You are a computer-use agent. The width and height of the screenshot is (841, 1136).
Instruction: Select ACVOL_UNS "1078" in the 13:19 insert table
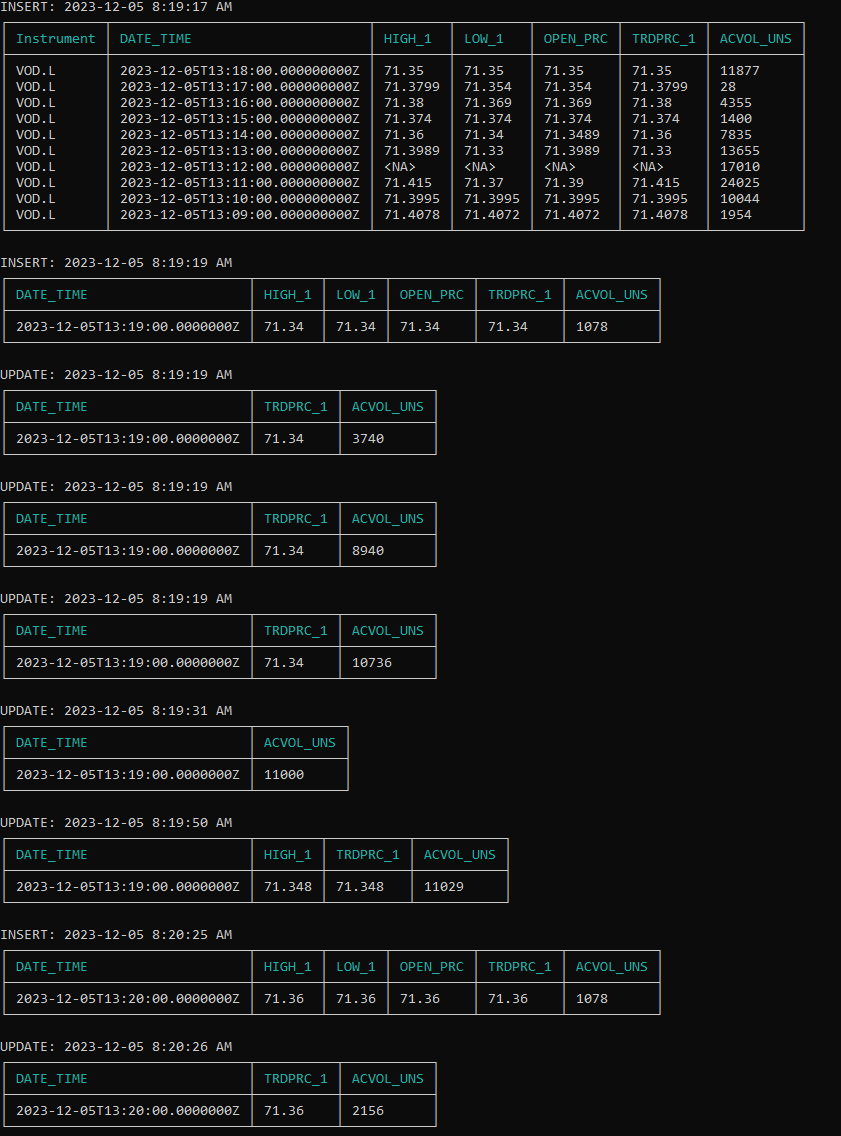tap(592, 327)
